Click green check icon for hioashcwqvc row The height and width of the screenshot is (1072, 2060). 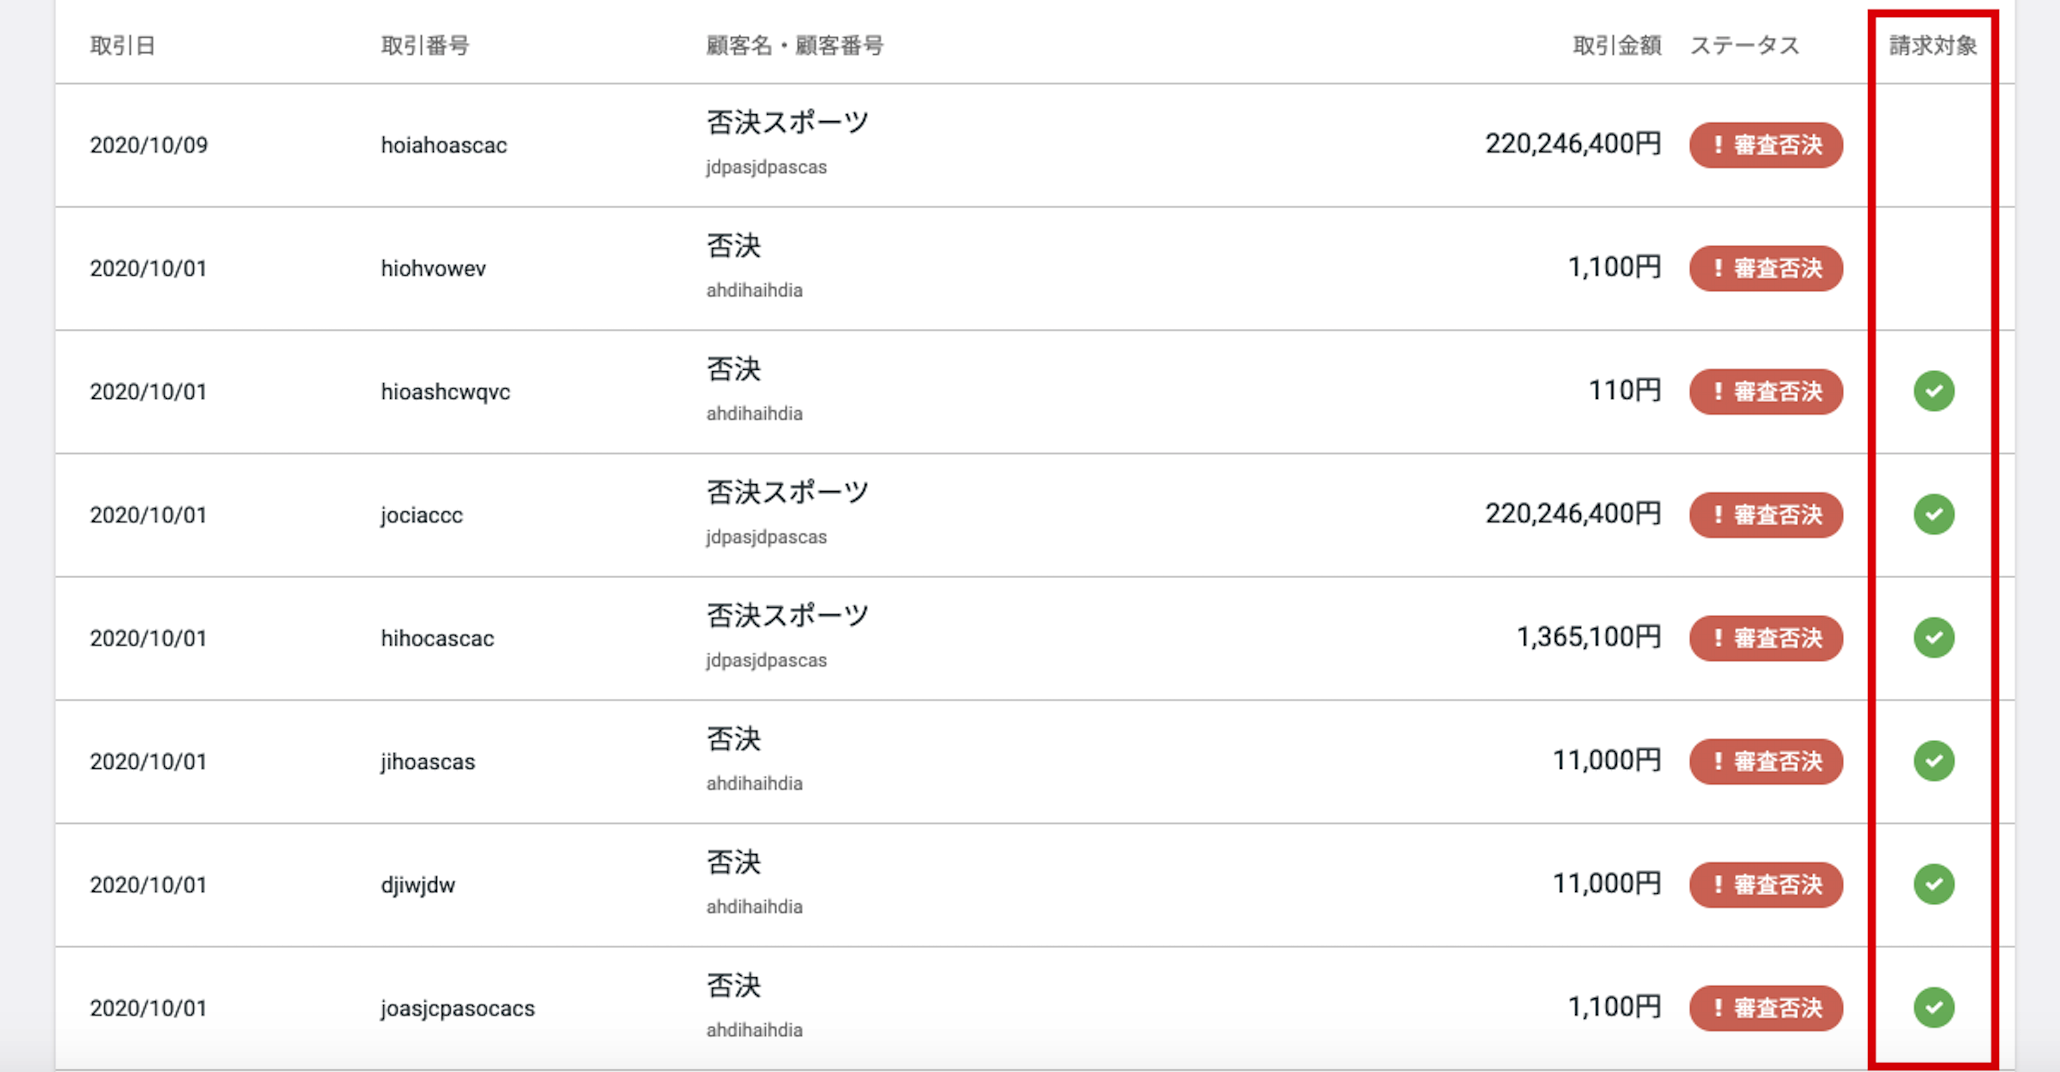1934,391
